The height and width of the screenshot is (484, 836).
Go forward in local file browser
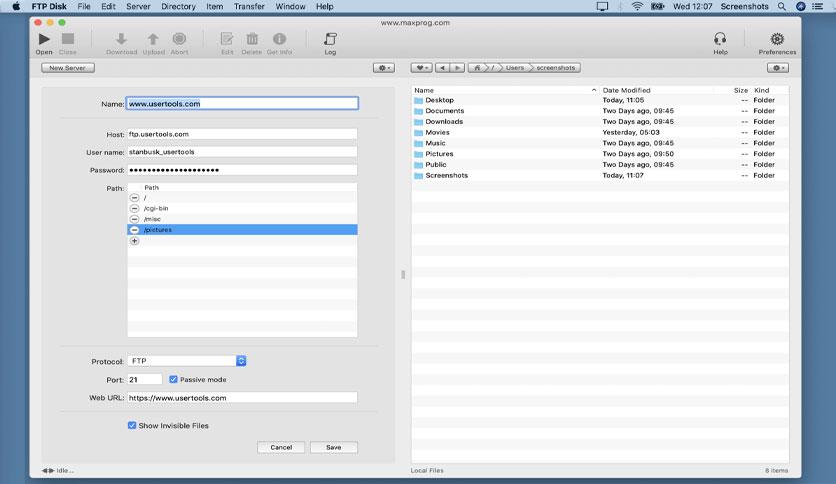[x=457, y=68]
